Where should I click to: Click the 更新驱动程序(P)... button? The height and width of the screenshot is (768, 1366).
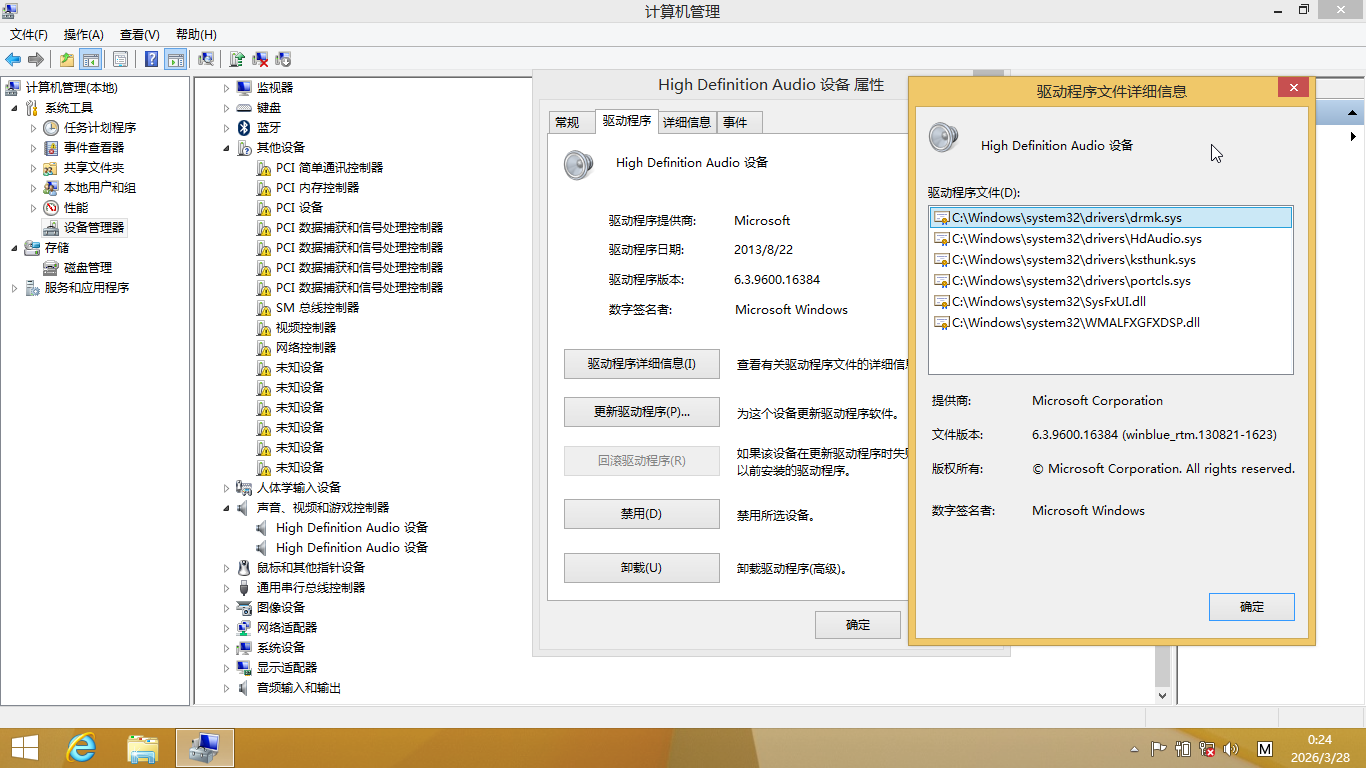(641, 412)
